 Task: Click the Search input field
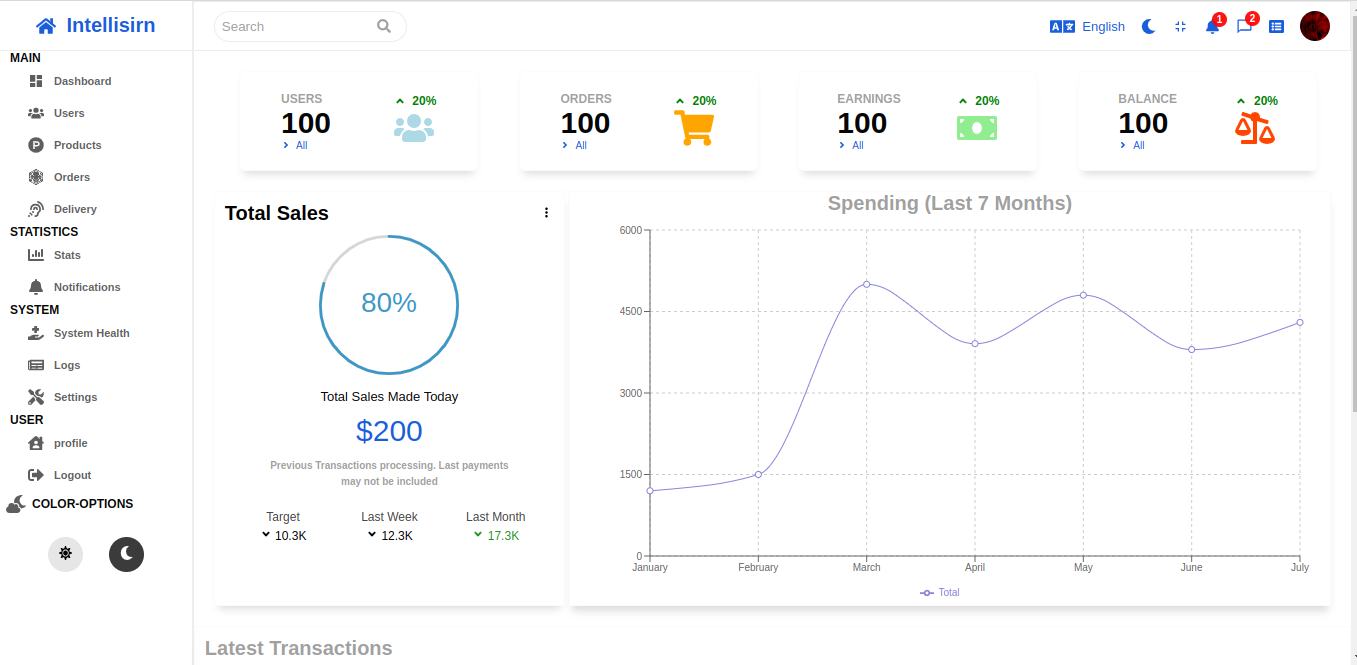(310, 26)
